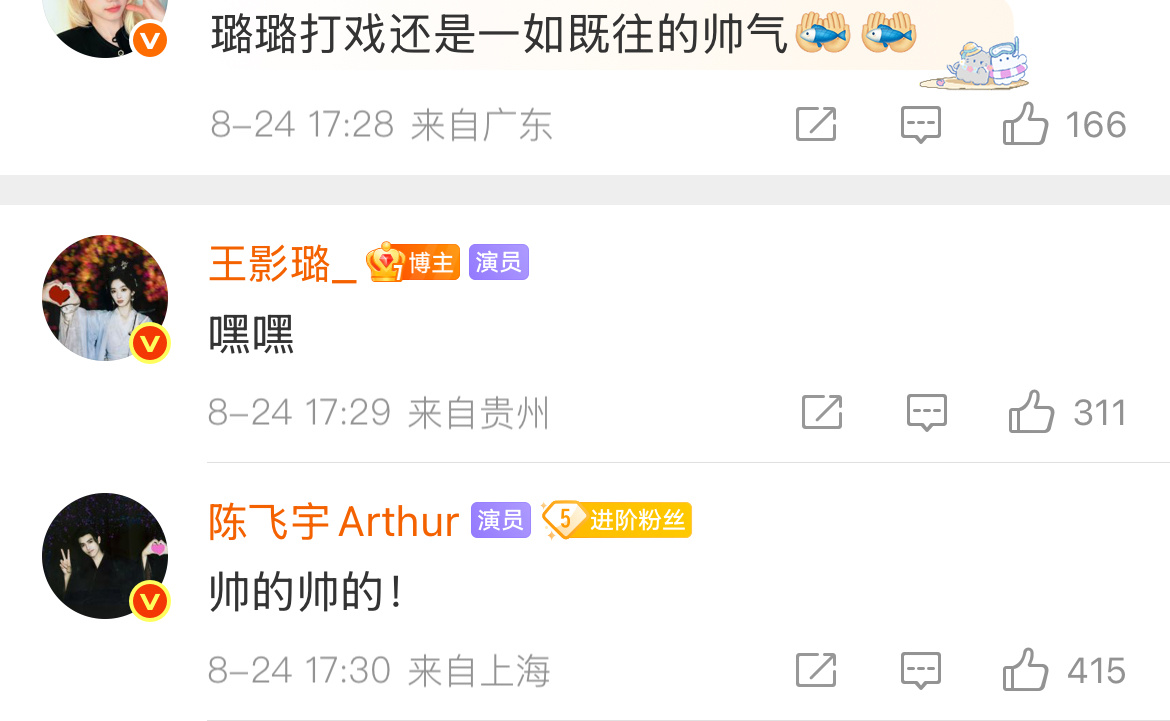
Task: Tap the 进阶粉丝 level 5 badge
Action: tap(617, 519)
